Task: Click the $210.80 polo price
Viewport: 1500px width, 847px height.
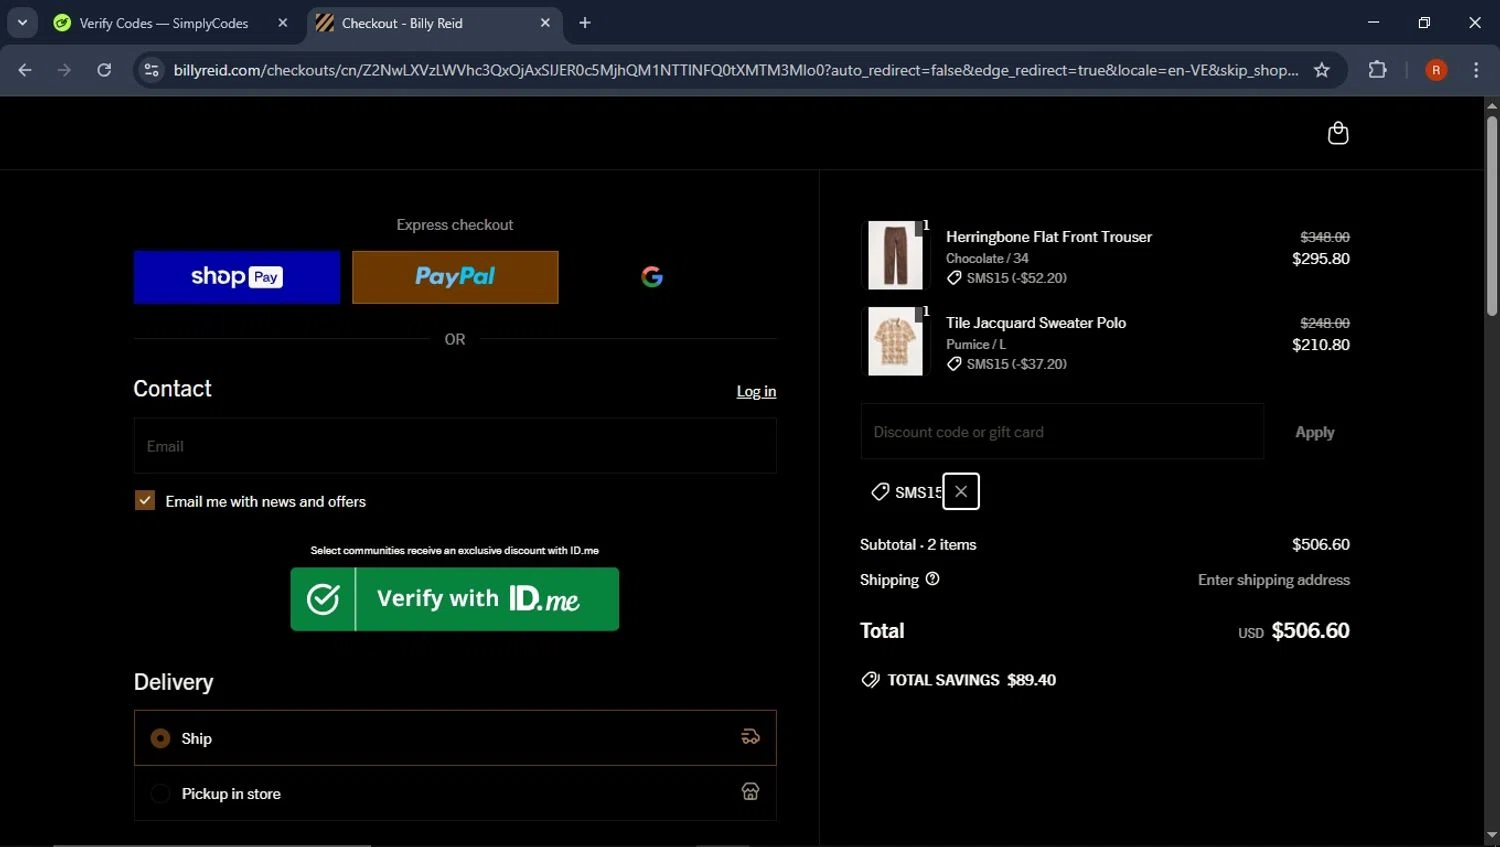Action: tap(1321, 345)
